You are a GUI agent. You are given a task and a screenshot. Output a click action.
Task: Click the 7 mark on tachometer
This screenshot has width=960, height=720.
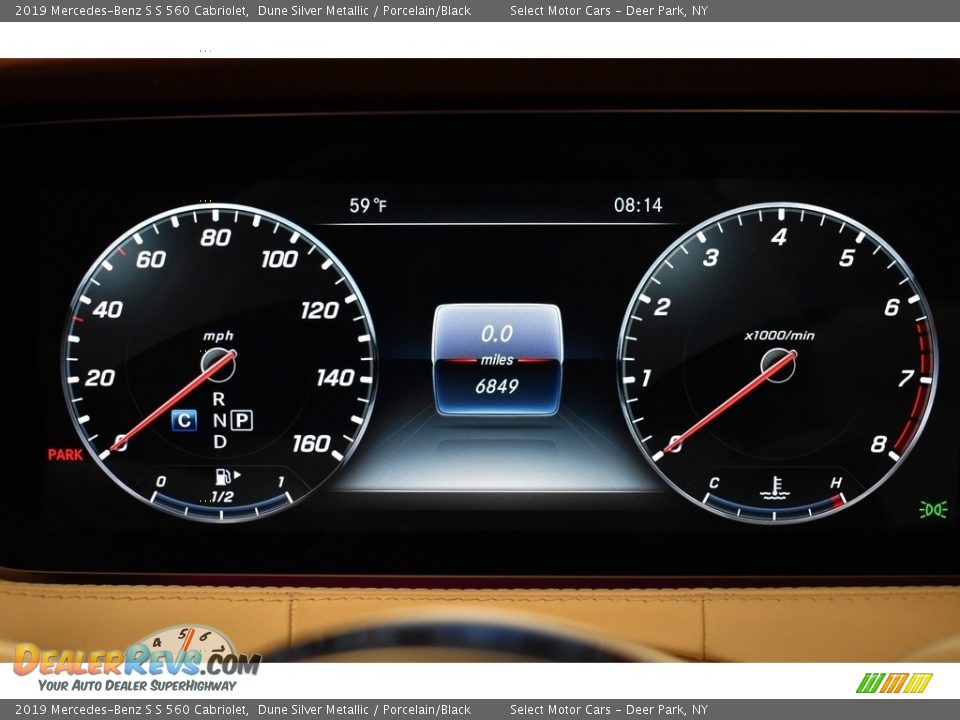[906, 378]
